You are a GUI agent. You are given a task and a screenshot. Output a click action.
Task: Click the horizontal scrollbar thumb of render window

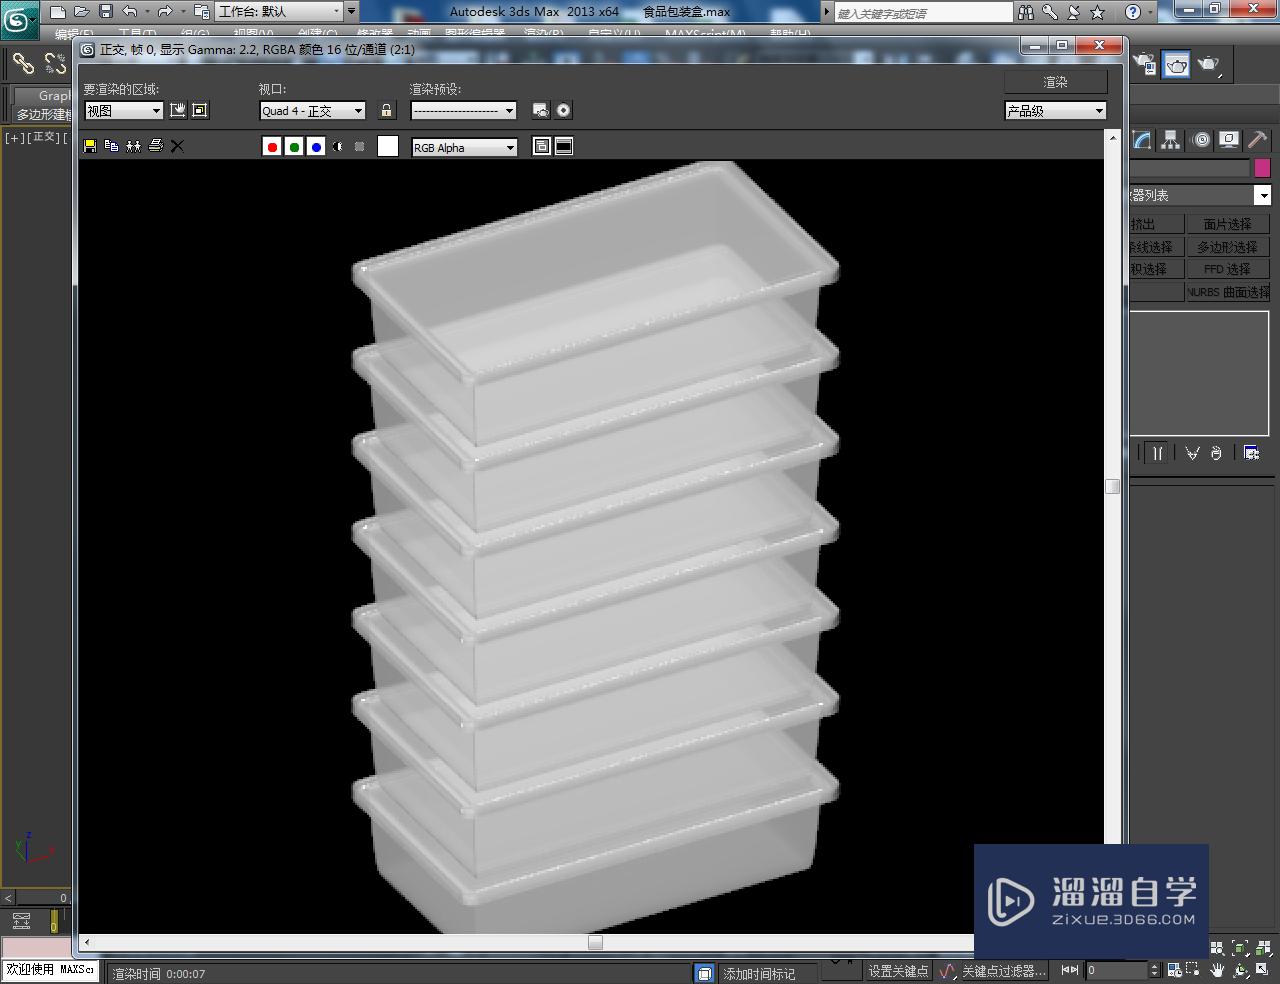(x=595, y=942)
